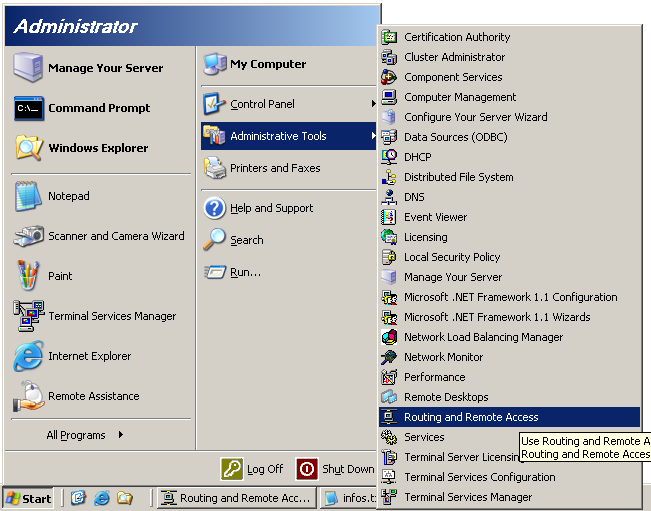Click the Computer Management icon

tap(389, 97)
